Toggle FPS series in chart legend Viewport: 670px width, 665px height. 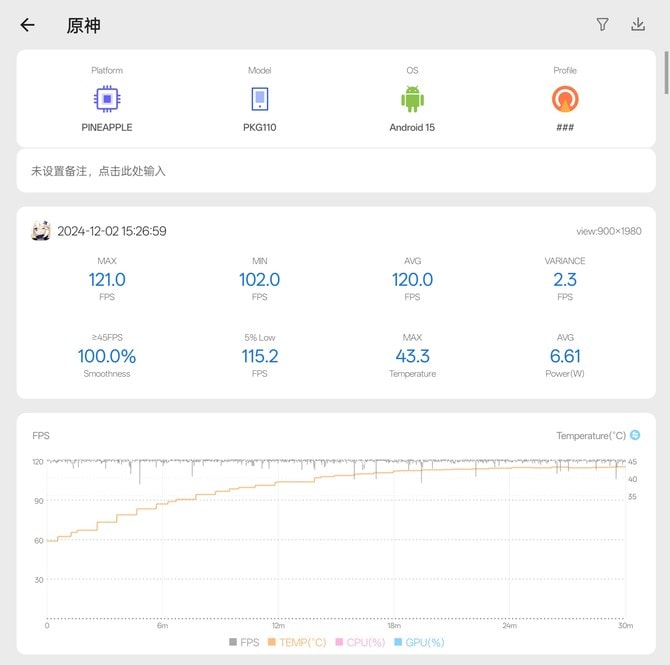(247, 642)
